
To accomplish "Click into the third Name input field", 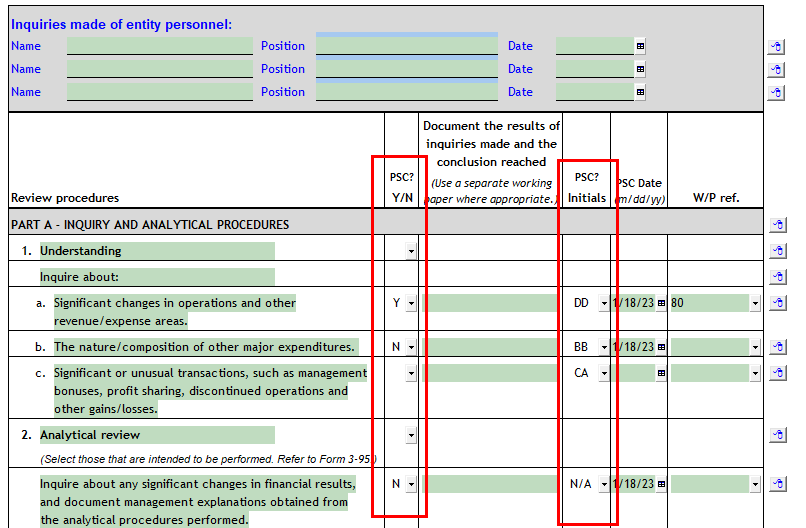I will [160, 92].
